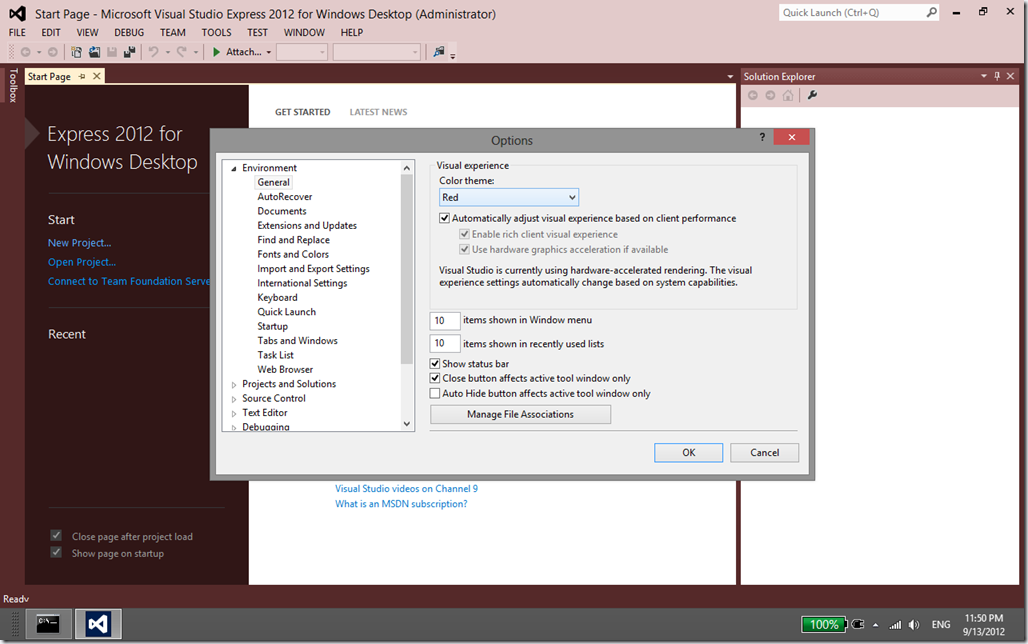Click the Save toolbar icon
Viewport: 1028px width, 644px height.
coord(112,52)
